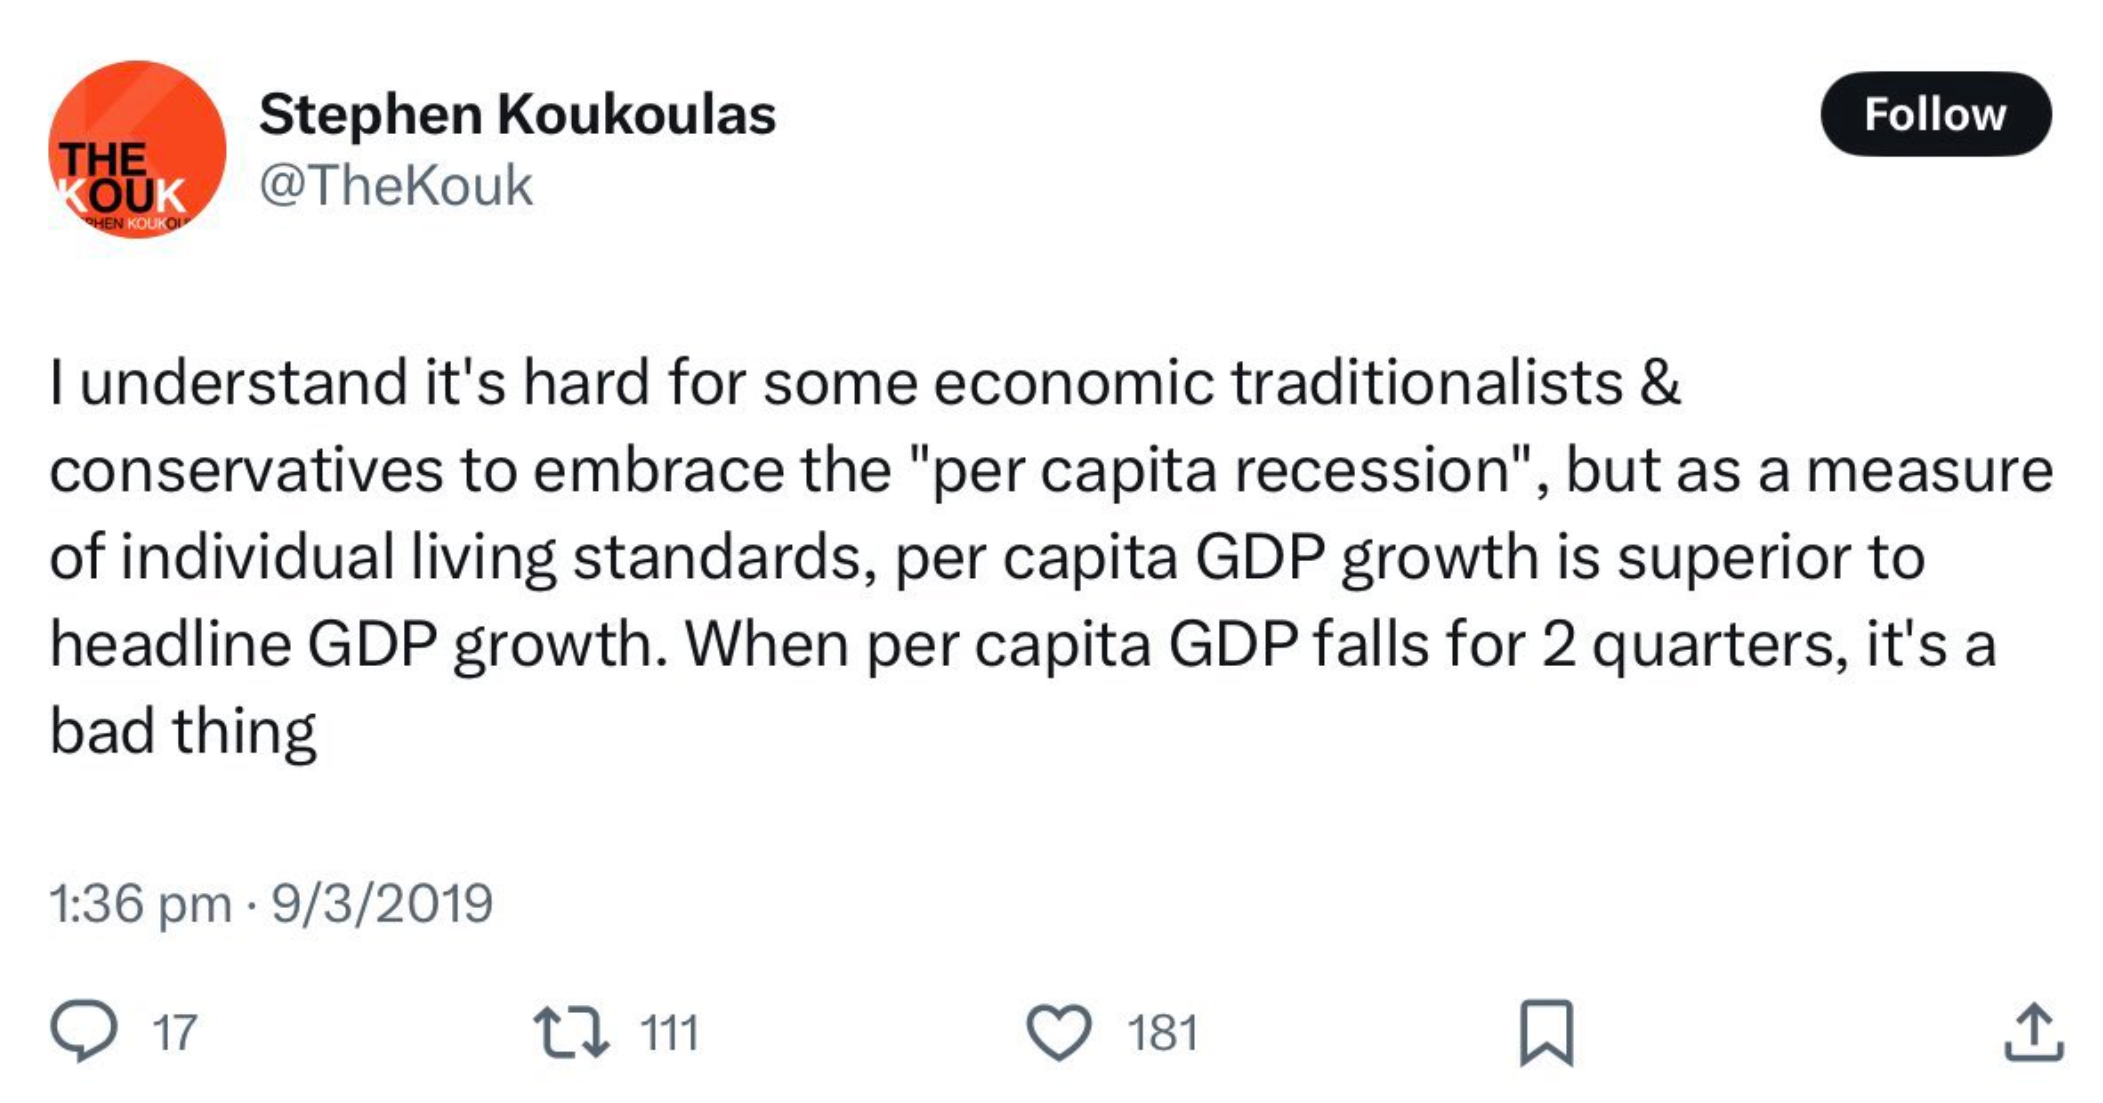Click the 1:36 pm timestamp
Viewport: 2103px width, 1103px height.
coord(140,904)
